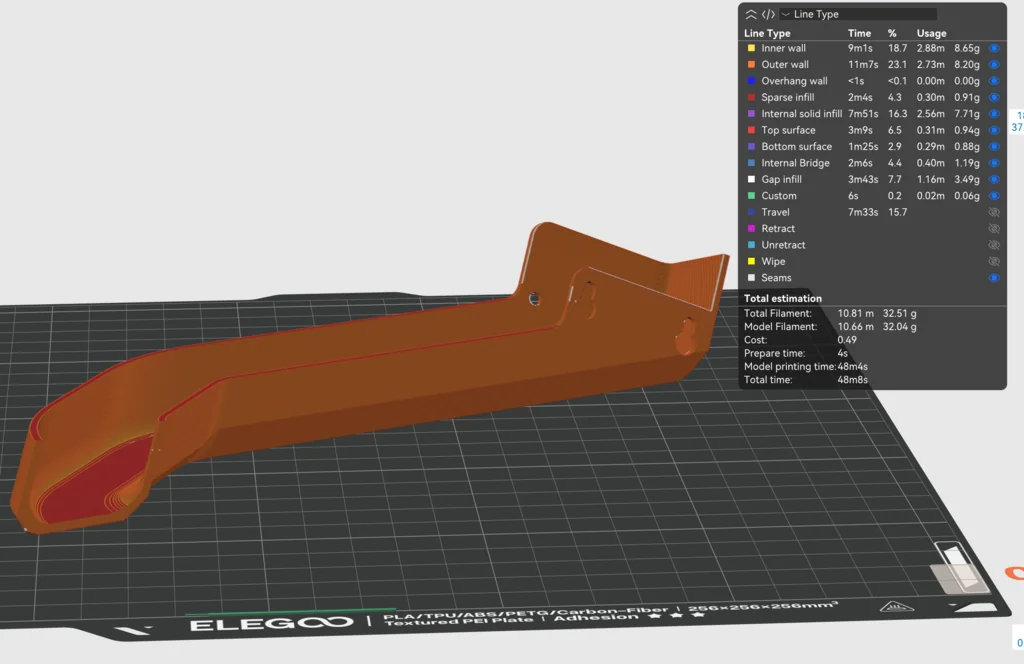
Task: Click the Usage column header
Action: point(931,33)
